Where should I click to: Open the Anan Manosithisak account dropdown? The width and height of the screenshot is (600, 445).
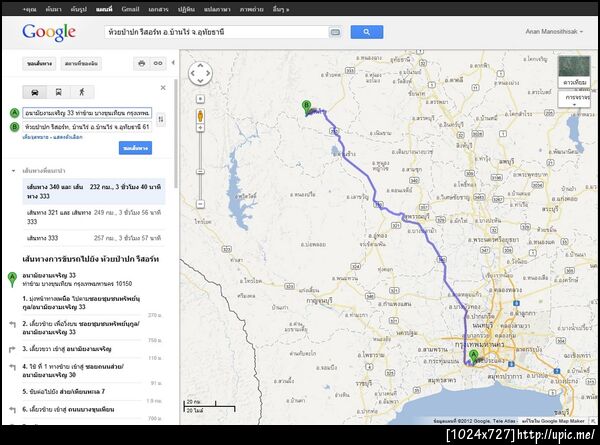pyautogui.click(x=554, y=32)
